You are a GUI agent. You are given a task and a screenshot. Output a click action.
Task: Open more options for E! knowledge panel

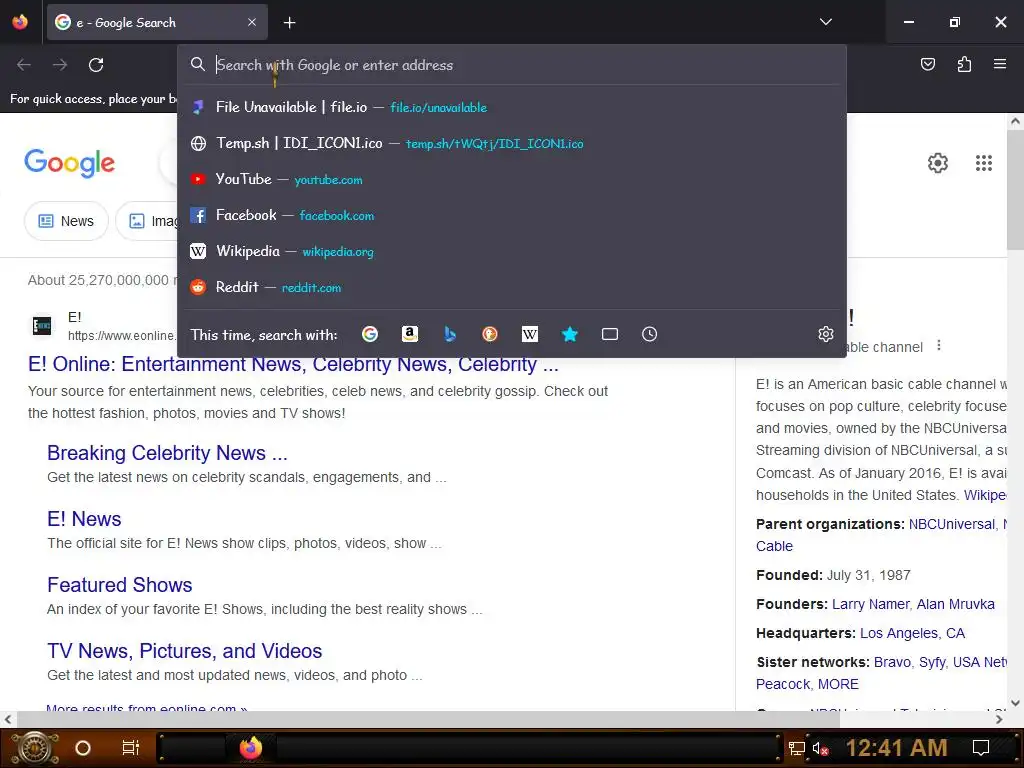click(x=938, y=345)
